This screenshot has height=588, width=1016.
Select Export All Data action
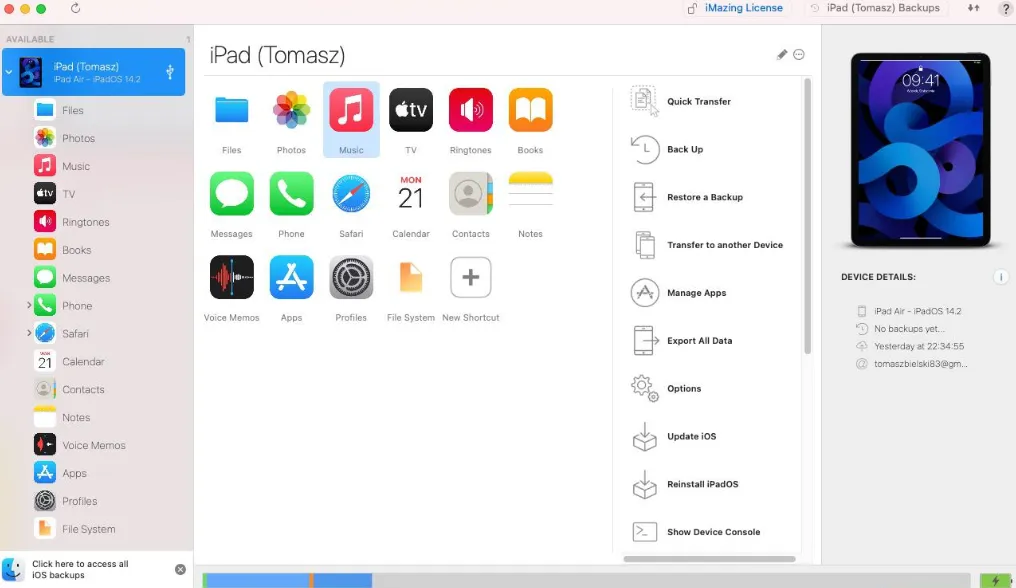pyautogui.click(x=682, y=340)
